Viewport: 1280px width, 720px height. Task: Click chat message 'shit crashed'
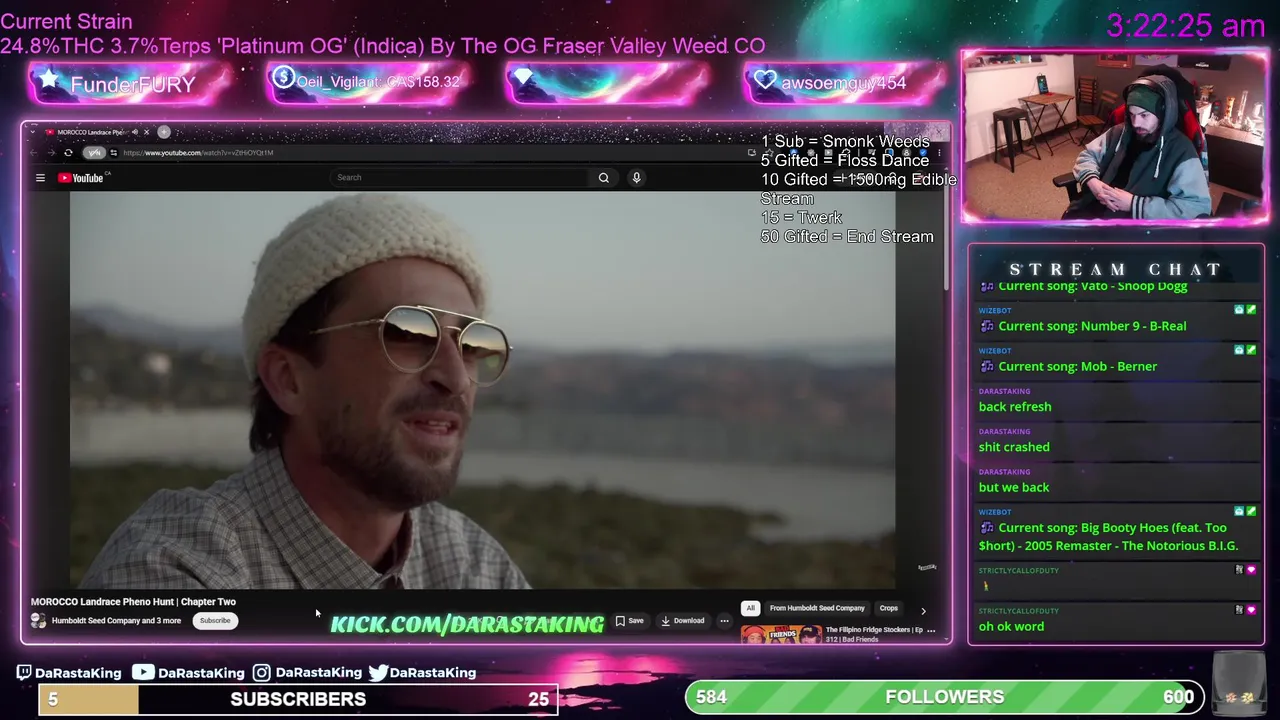(1014, 447)
